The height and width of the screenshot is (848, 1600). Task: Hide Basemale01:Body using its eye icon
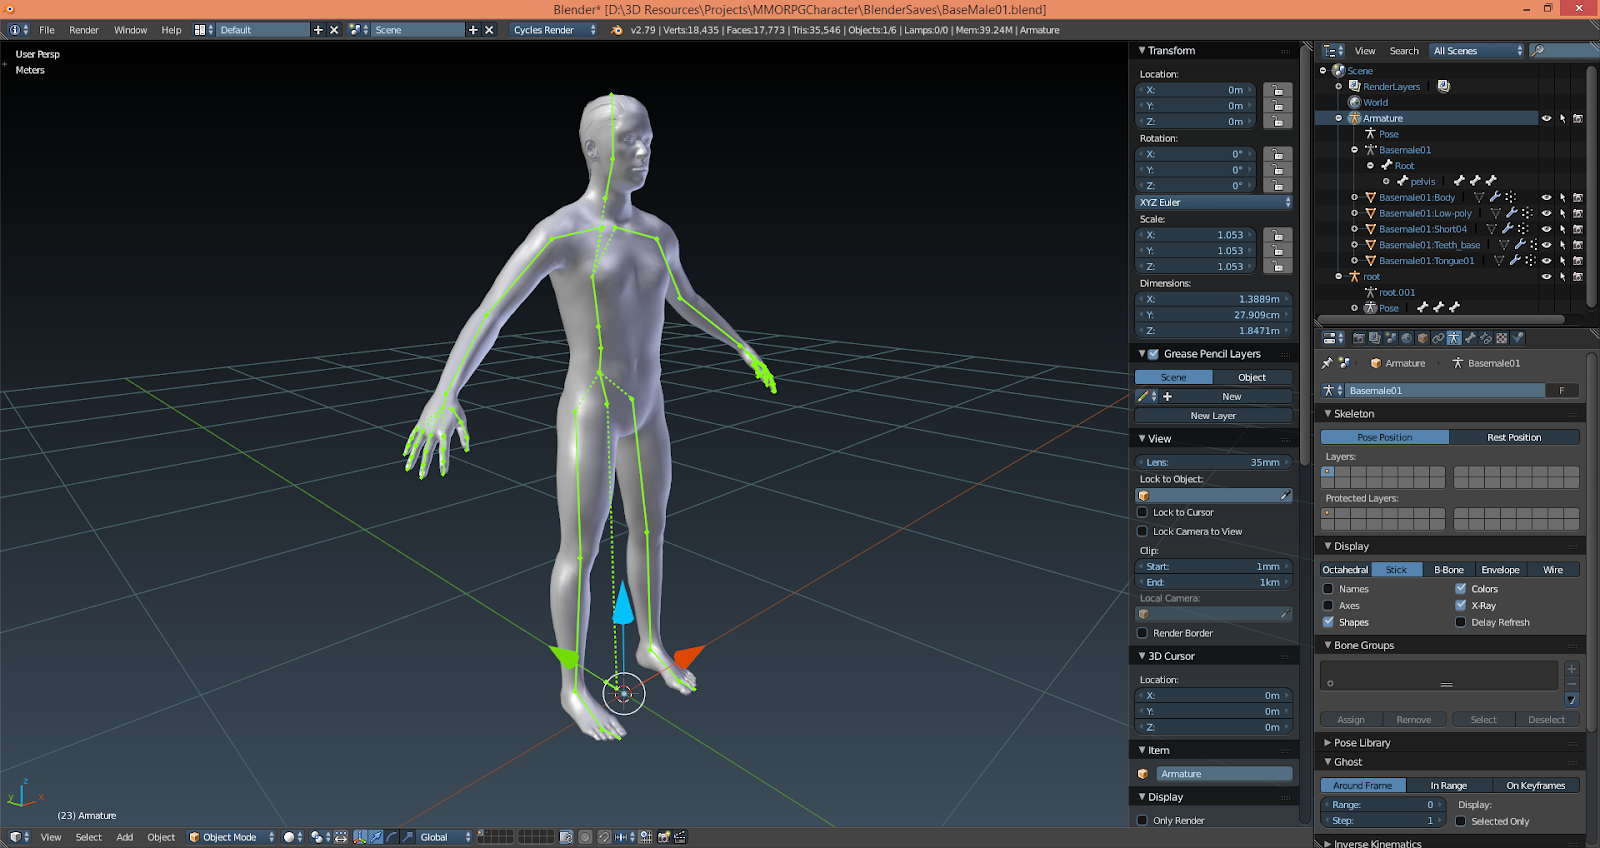pos(1546,198)
